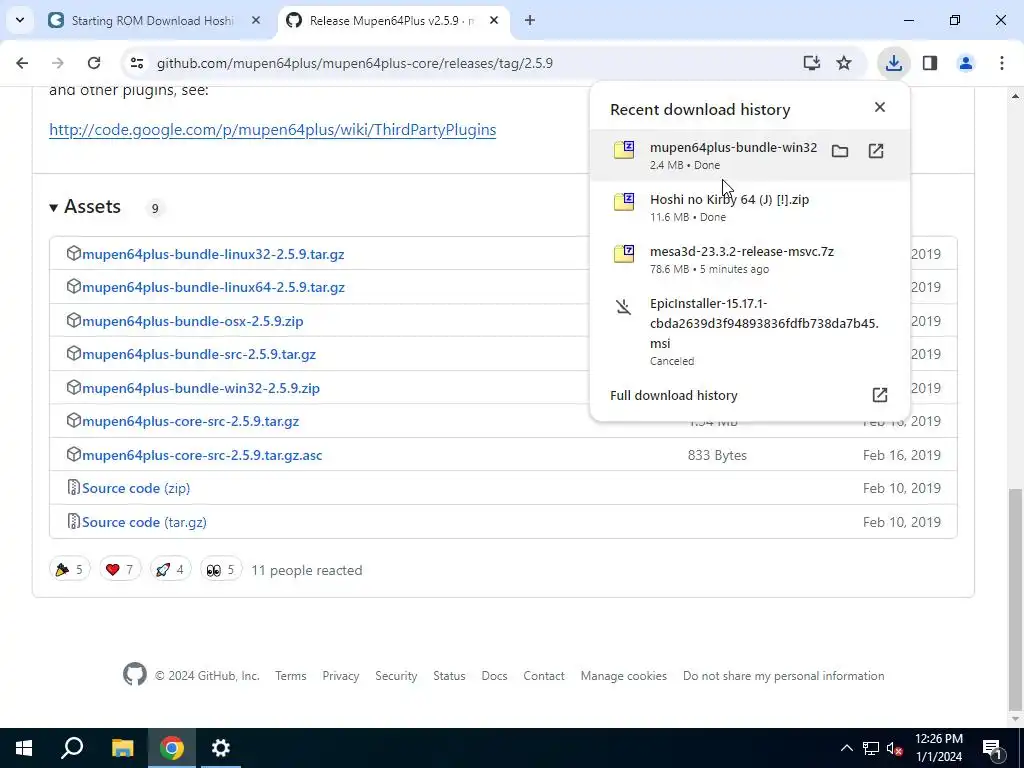Viewport: 1024px width, 768px height.
Task: Show mupen64plus-bundle-win32 in folder
Action: pyautogui.click(x=840, y=152)
